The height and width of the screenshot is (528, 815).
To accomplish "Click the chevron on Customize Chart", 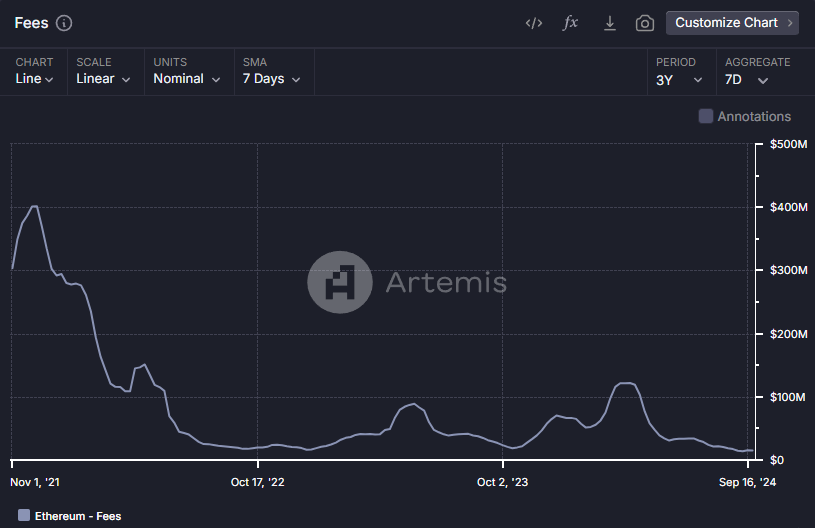I will tap(790, 23).
